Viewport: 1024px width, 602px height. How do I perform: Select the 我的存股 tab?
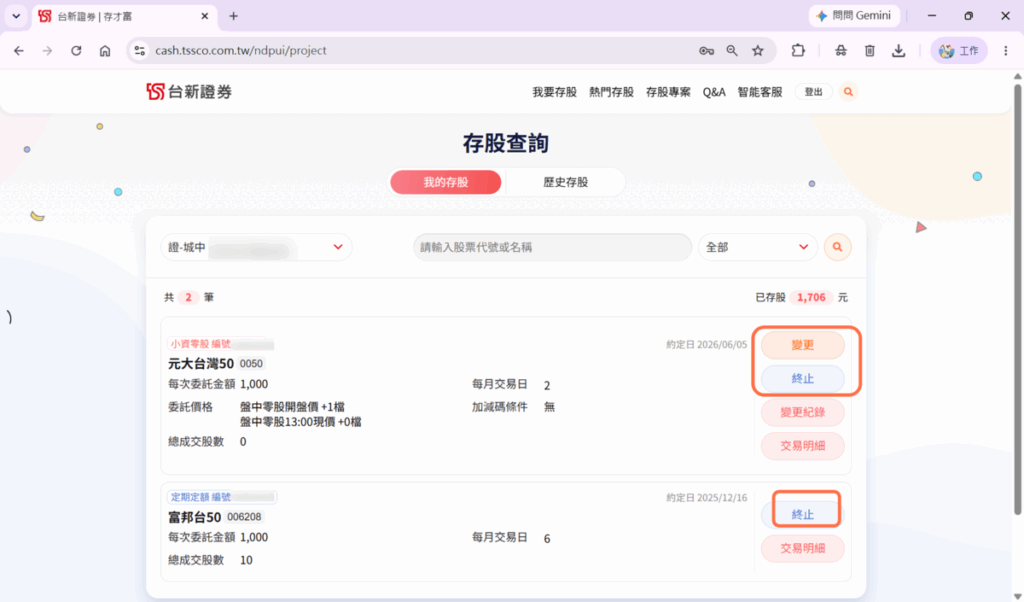coord(446,182)
